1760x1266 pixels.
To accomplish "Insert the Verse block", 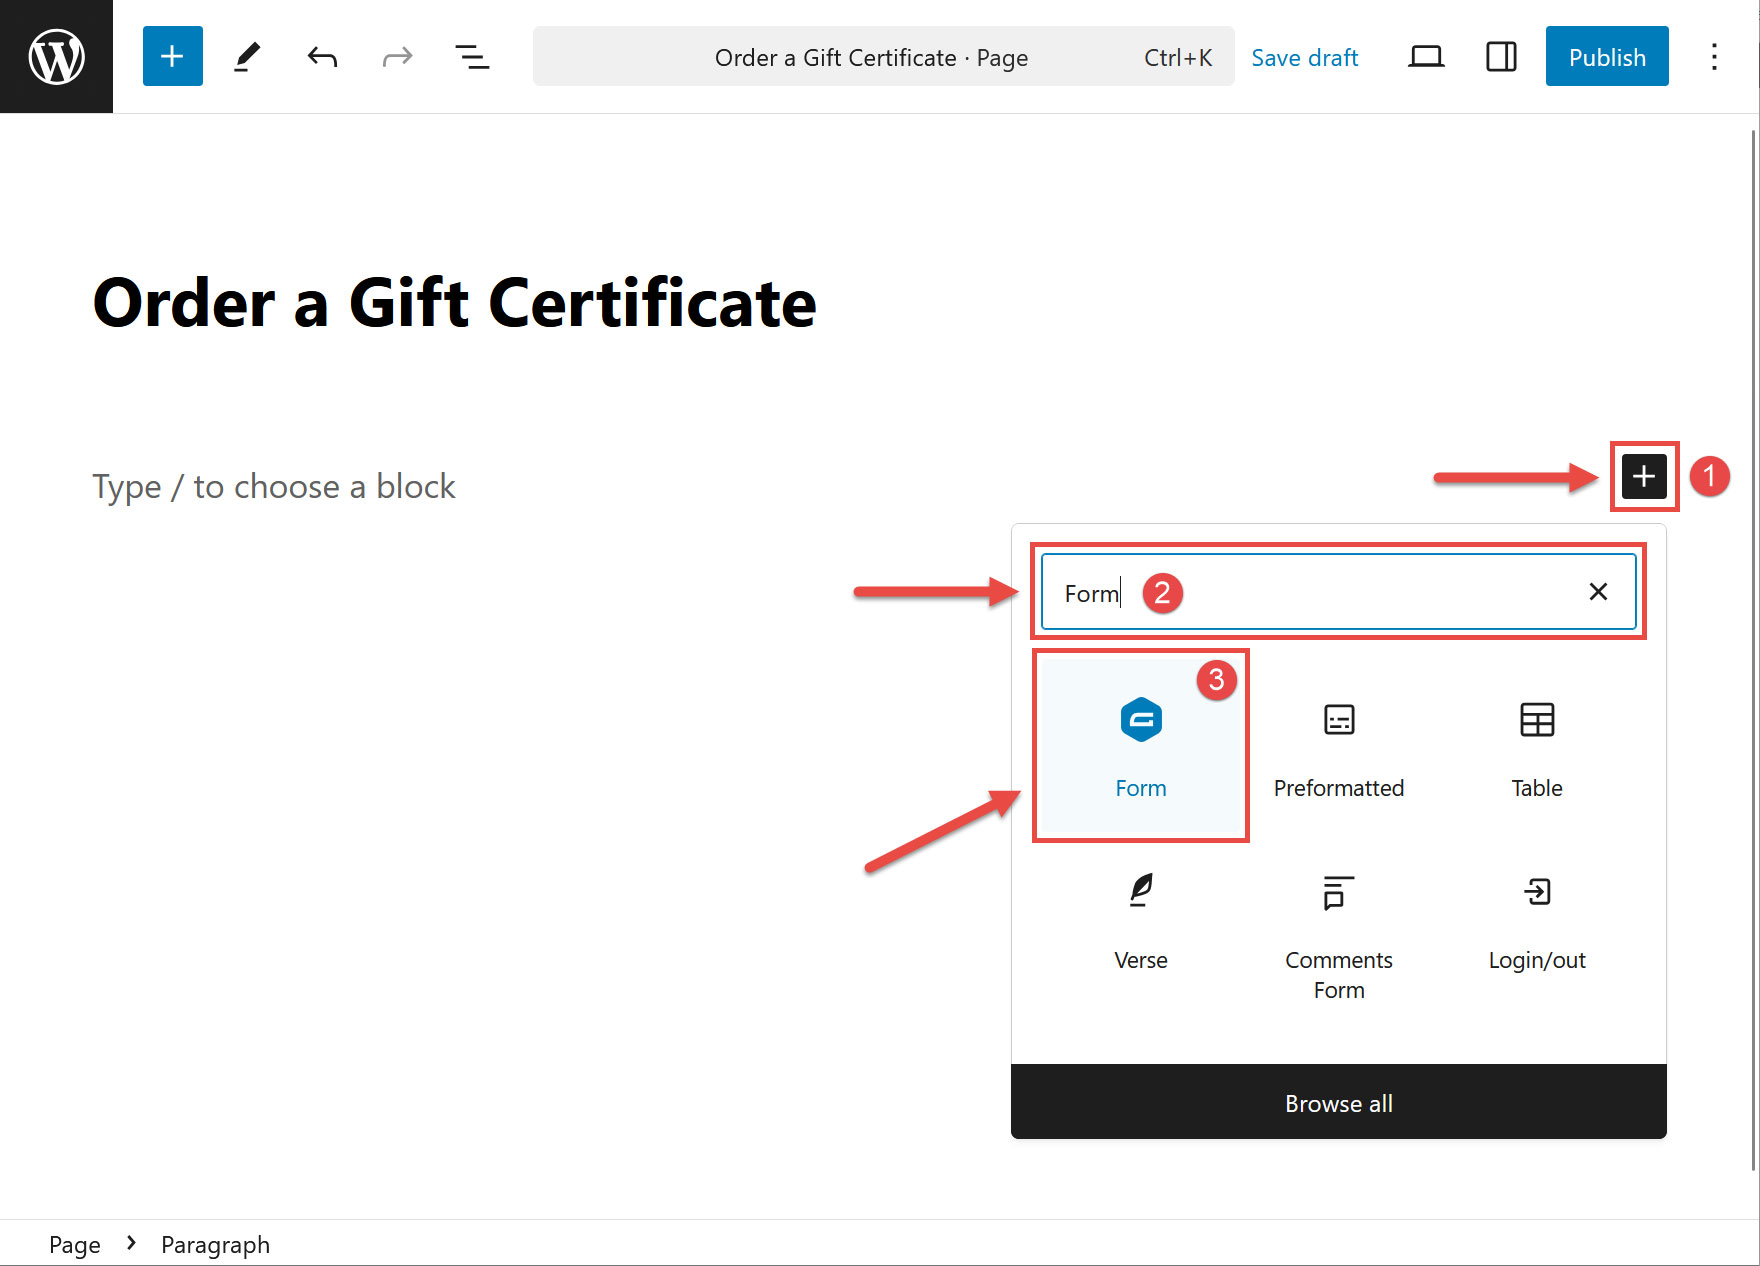I will click(1141, 920).
